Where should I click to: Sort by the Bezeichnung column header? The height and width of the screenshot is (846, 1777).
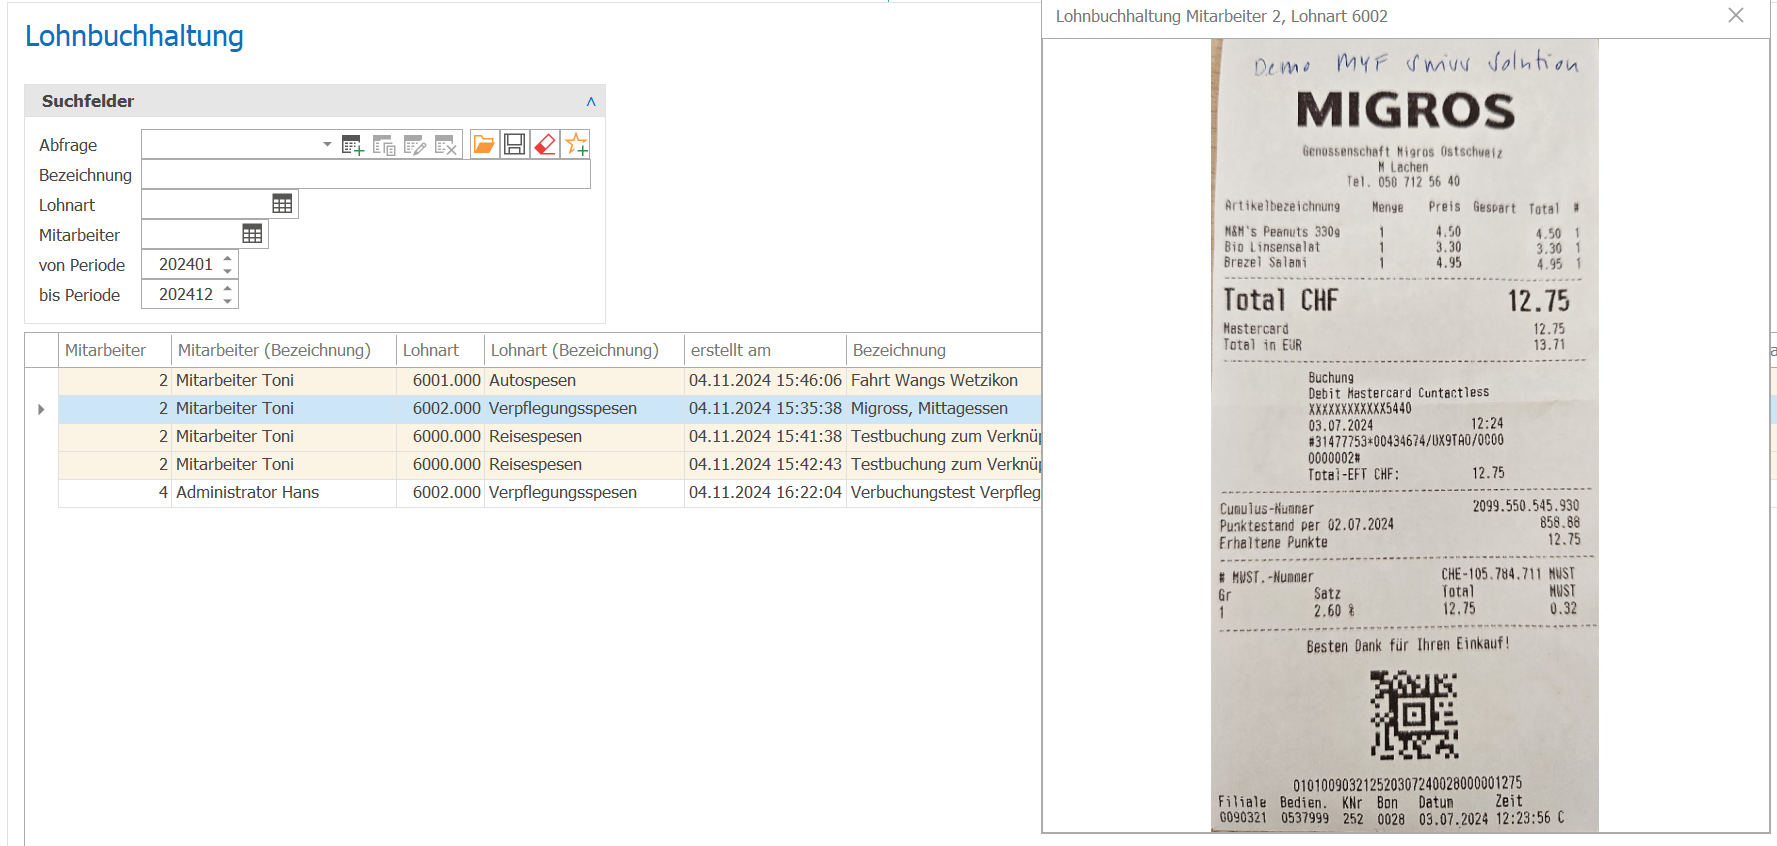(944, 350)
